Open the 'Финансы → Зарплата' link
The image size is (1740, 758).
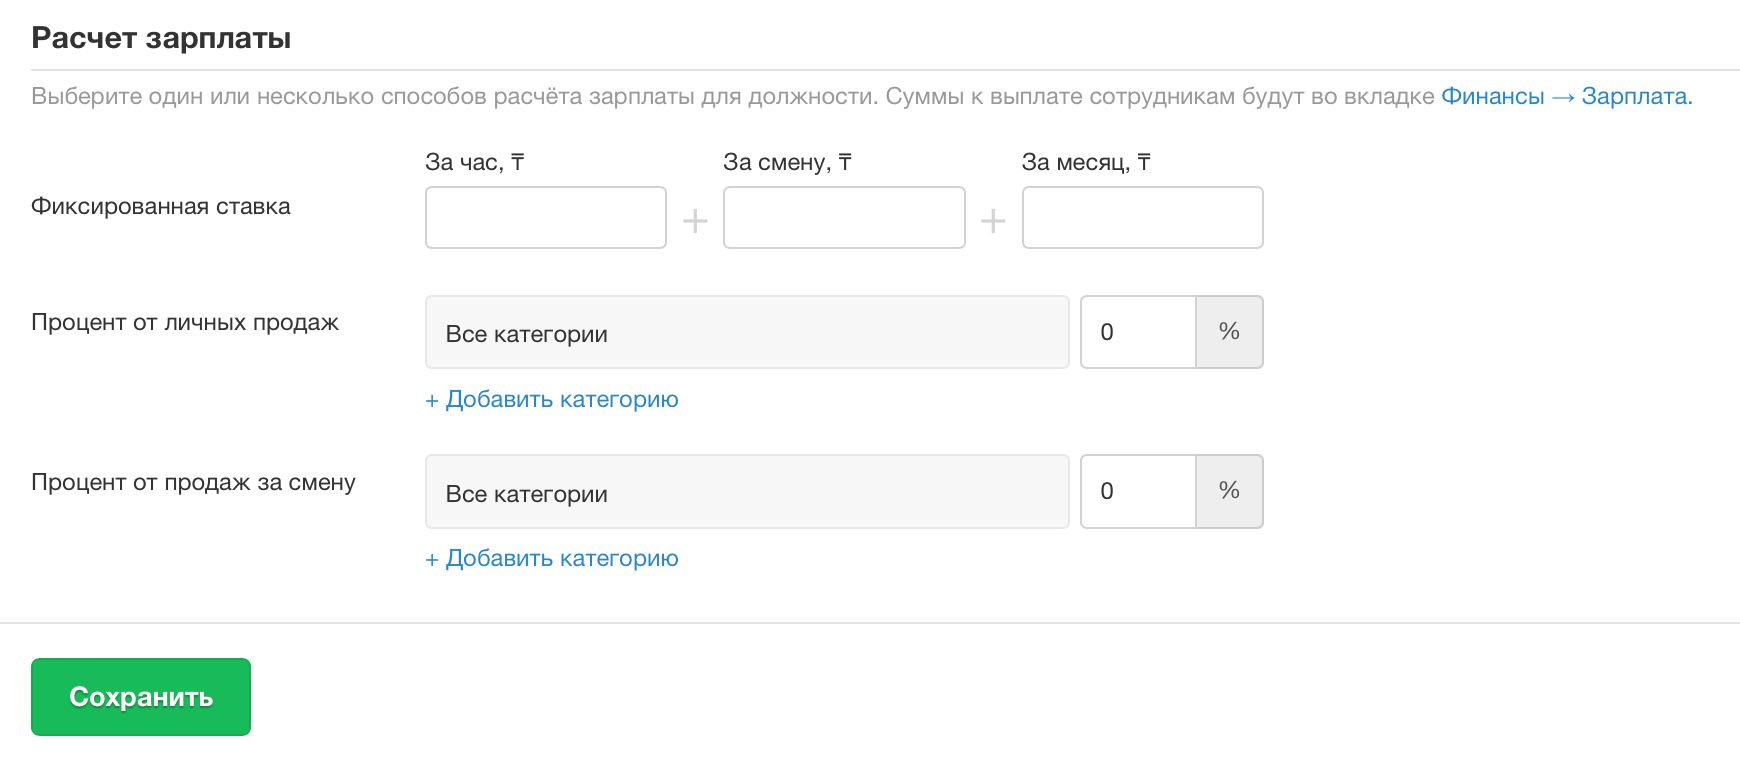(x=1565, y=96)
